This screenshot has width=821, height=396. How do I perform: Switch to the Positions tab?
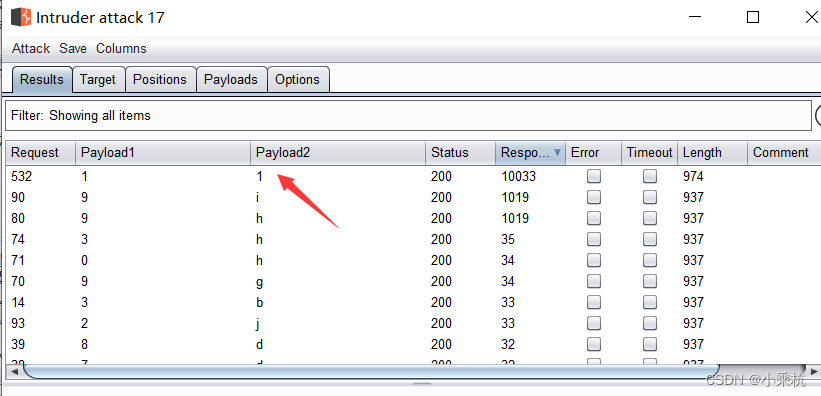160,80
